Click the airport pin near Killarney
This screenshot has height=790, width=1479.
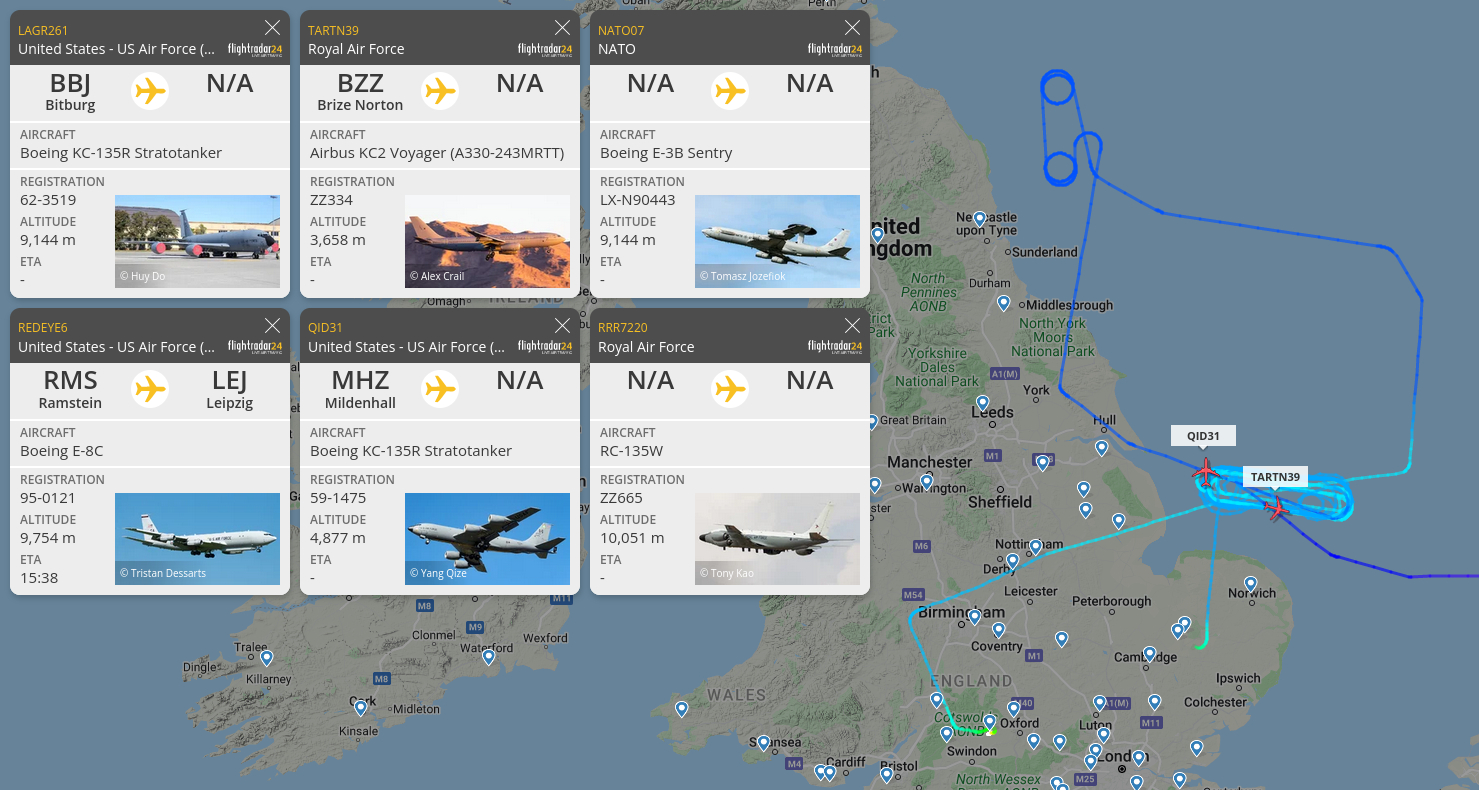[x=267, y=657]
